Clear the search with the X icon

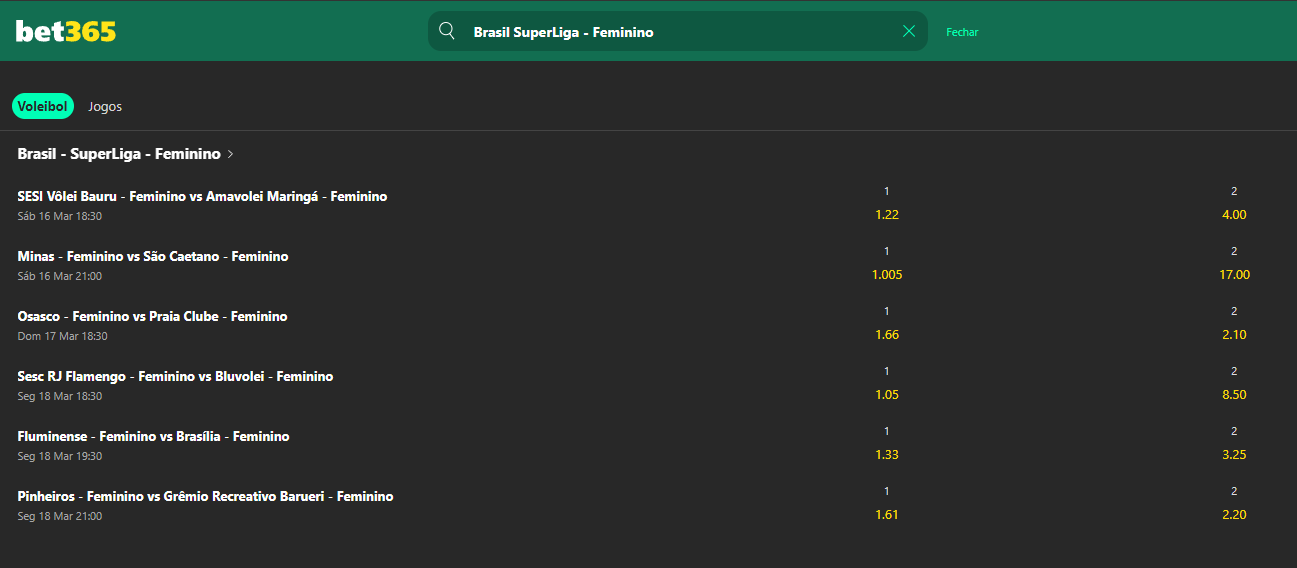pyautogui.click(x=909, y=31)
